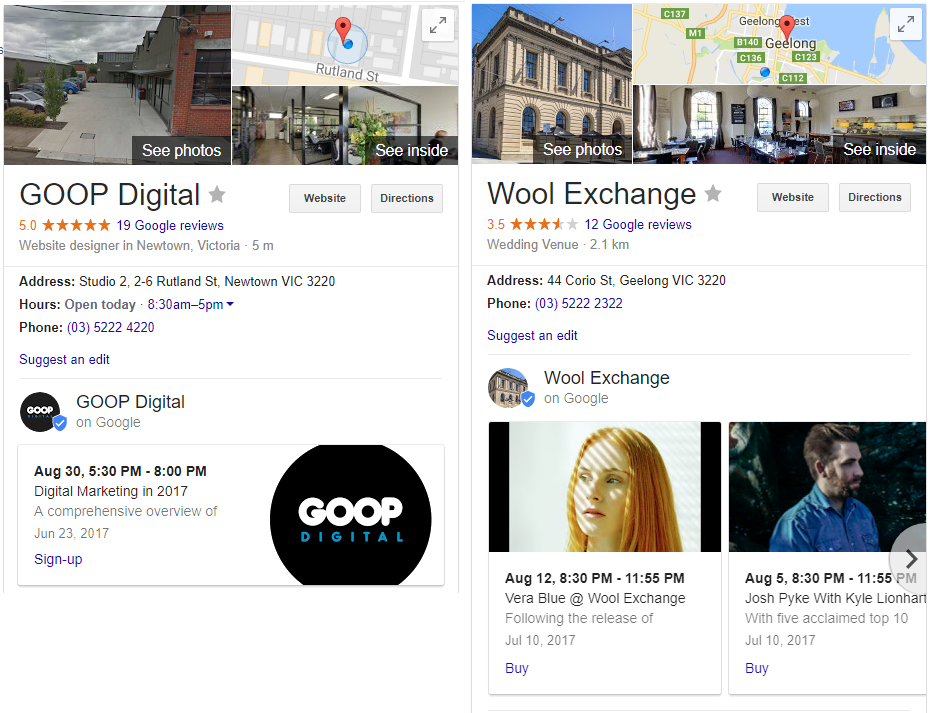Open GOOP Digital's Website button
This screenshot has width=935, height=713.
click(325, 198)
